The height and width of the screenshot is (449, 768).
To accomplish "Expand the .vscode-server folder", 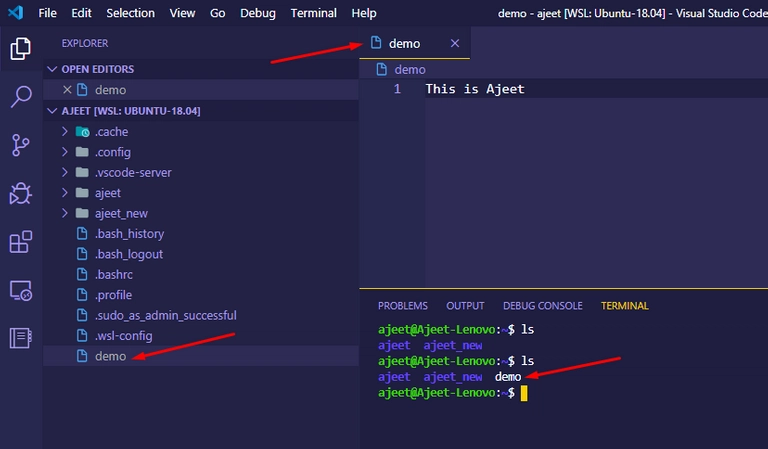I will click(65, 172).
